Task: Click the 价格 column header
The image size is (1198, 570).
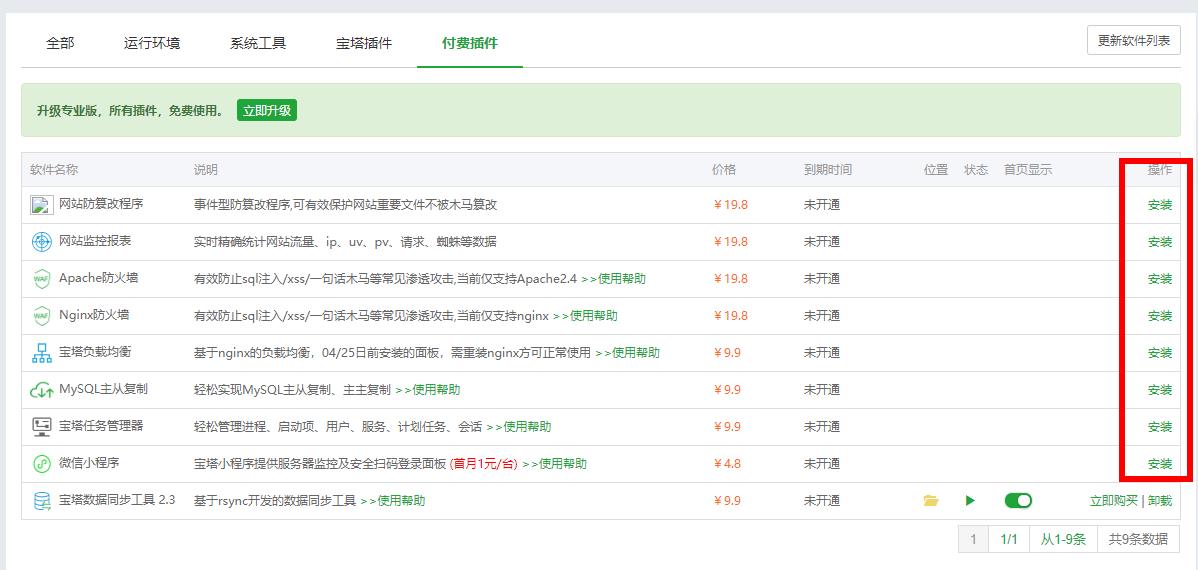Action: 724,170
